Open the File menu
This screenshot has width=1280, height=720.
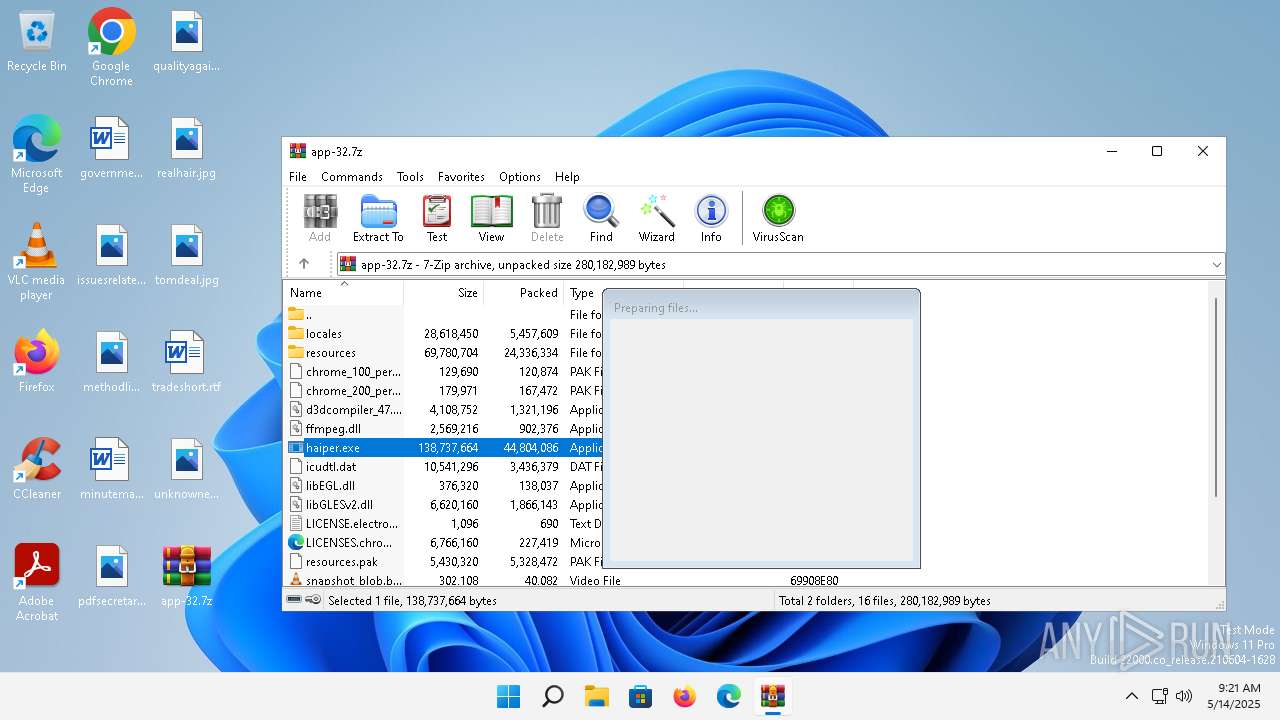pos(298,176)
